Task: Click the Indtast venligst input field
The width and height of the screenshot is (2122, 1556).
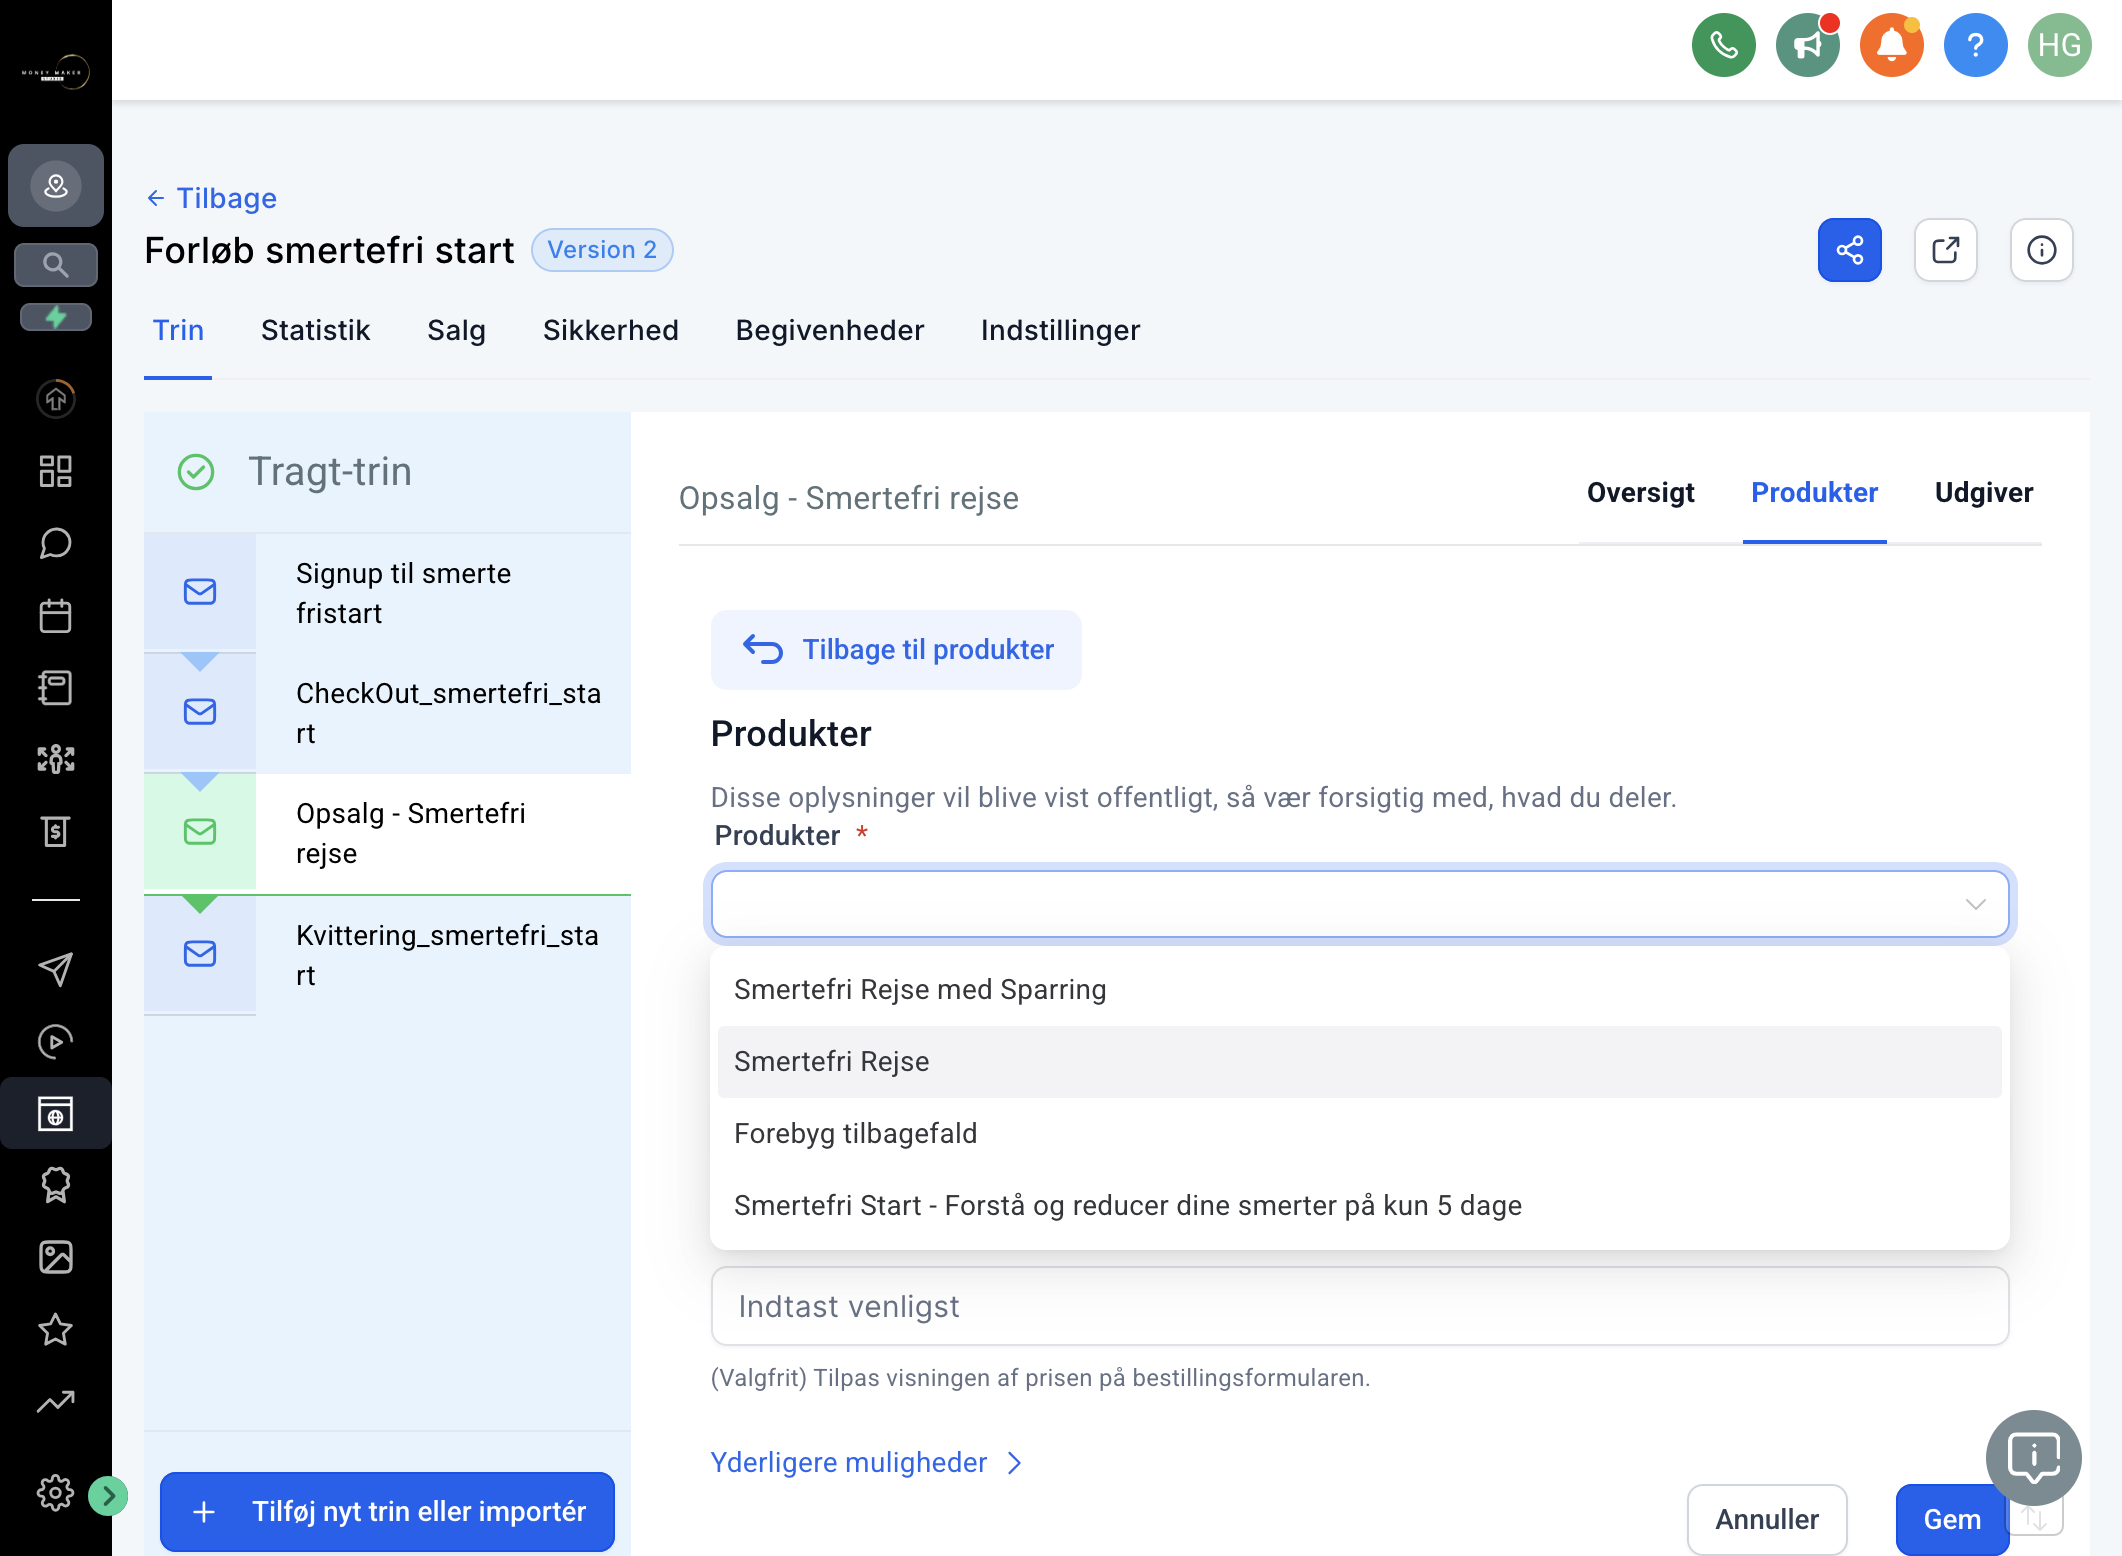Action: (x=1360, y=1306)
